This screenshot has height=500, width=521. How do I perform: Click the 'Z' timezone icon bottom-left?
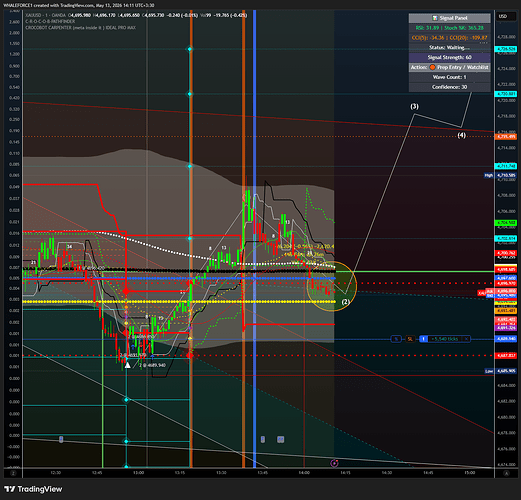click(x=13, y=473)
